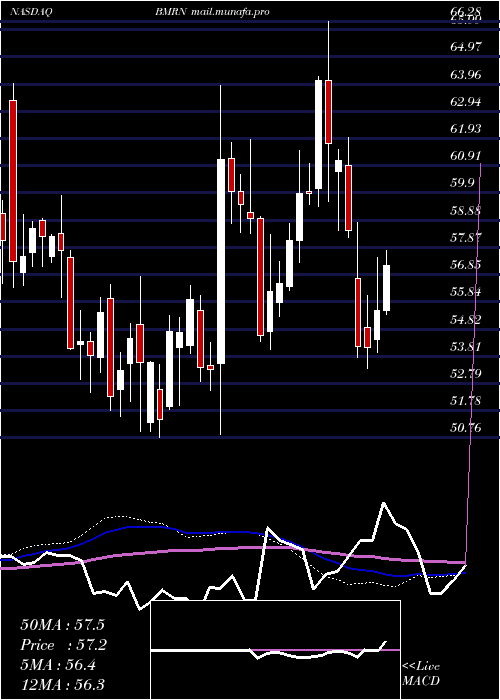The height and width of the screenshot is (700, 500).
Task: Select the 57.87 price axis label
Action: [x=466, y=237]
